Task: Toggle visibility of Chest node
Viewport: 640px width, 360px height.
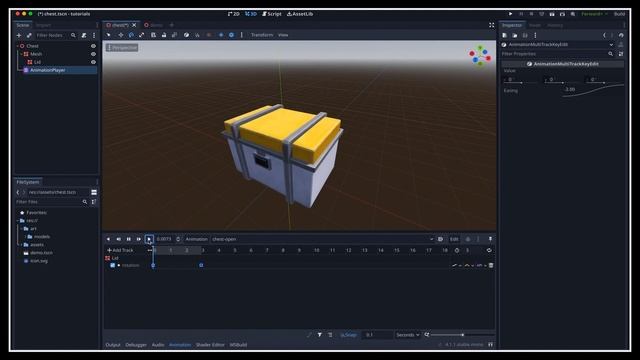Action: click(93, 46)
